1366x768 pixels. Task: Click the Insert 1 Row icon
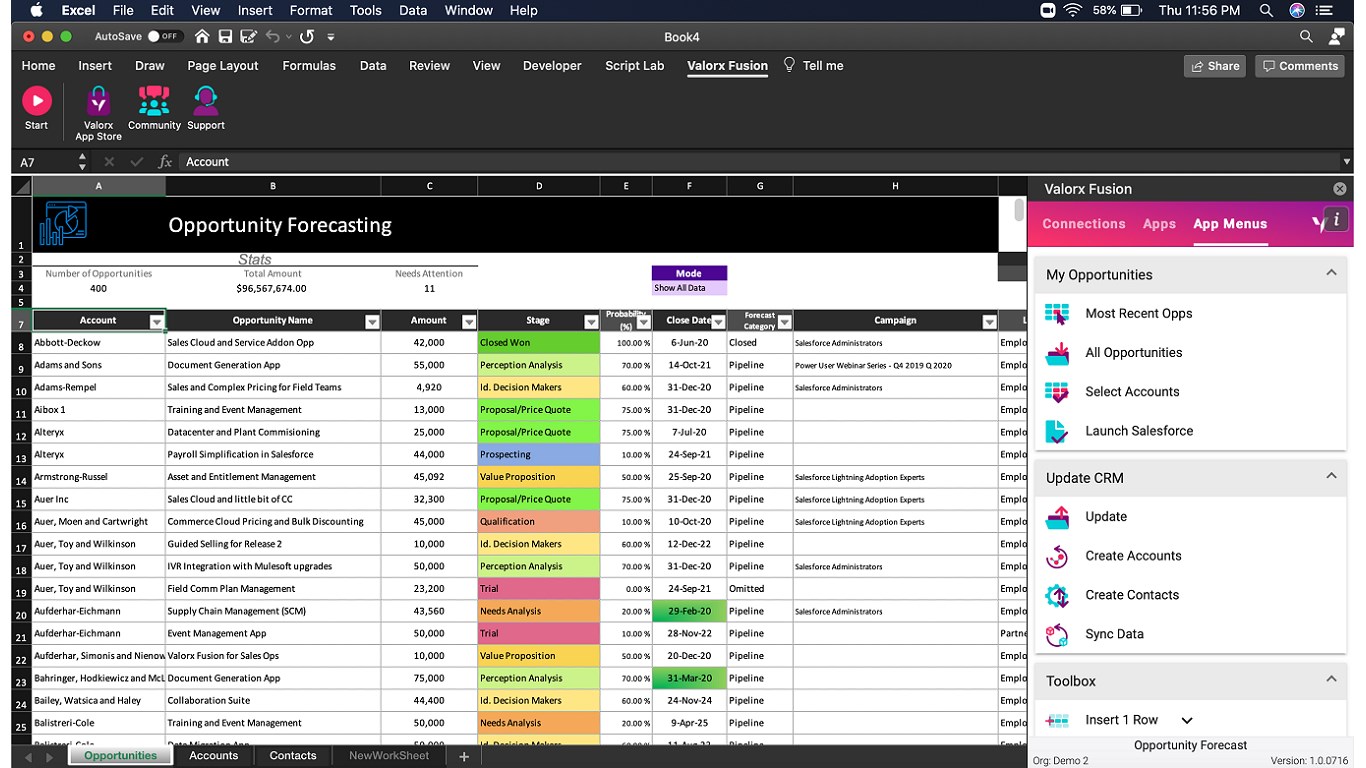click(1057, 720)
